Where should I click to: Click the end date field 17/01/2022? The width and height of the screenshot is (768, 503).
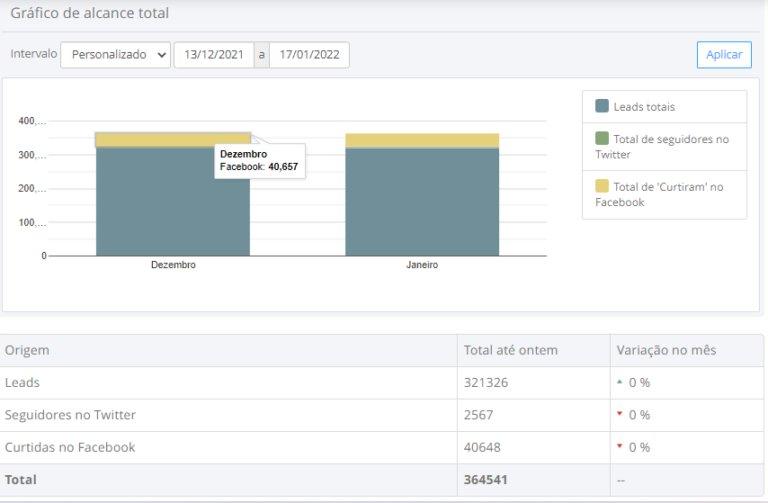309,55
